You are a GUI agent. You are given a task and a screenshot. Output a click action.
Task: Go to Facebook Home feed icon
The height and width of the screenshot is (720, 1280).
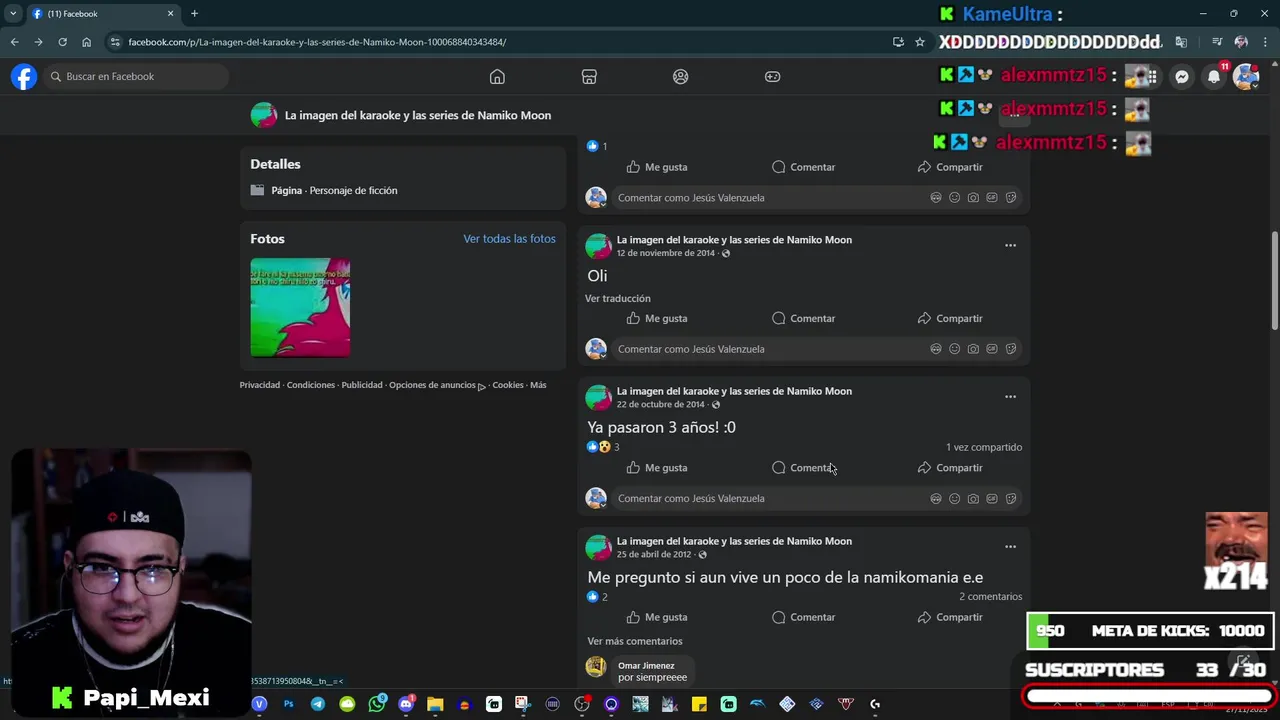497,77
